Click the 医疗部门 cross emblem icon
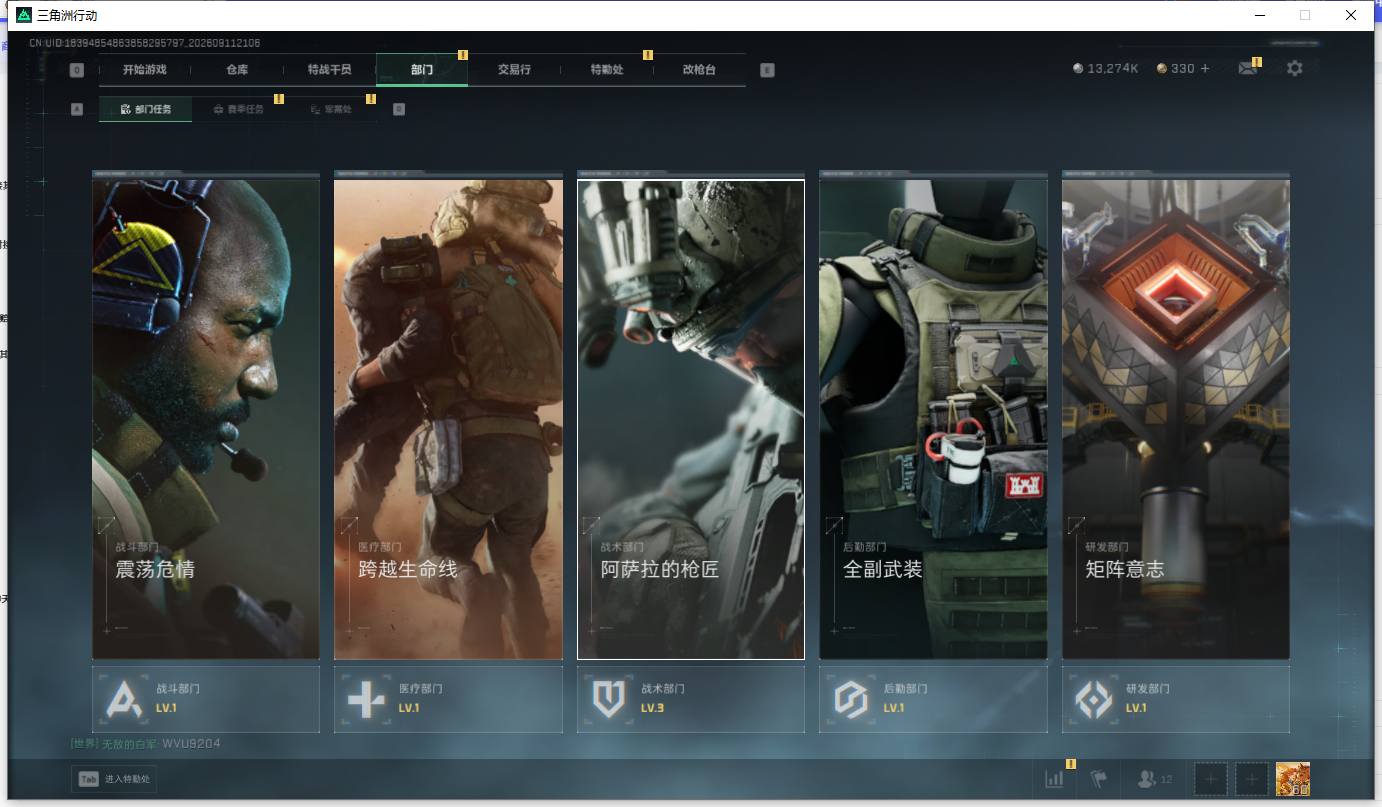Viewport: 1382px width, 807px height. [366, 699]
